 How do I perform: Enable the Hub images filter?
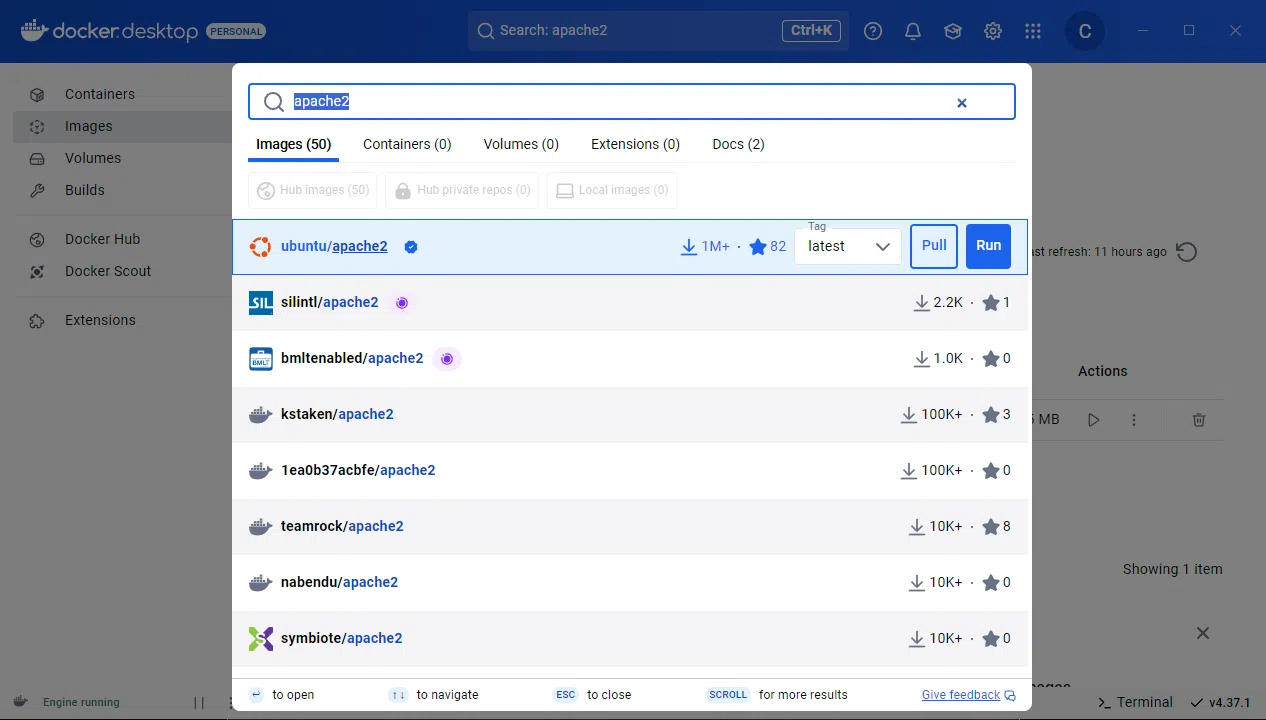(x=312, y=190)
